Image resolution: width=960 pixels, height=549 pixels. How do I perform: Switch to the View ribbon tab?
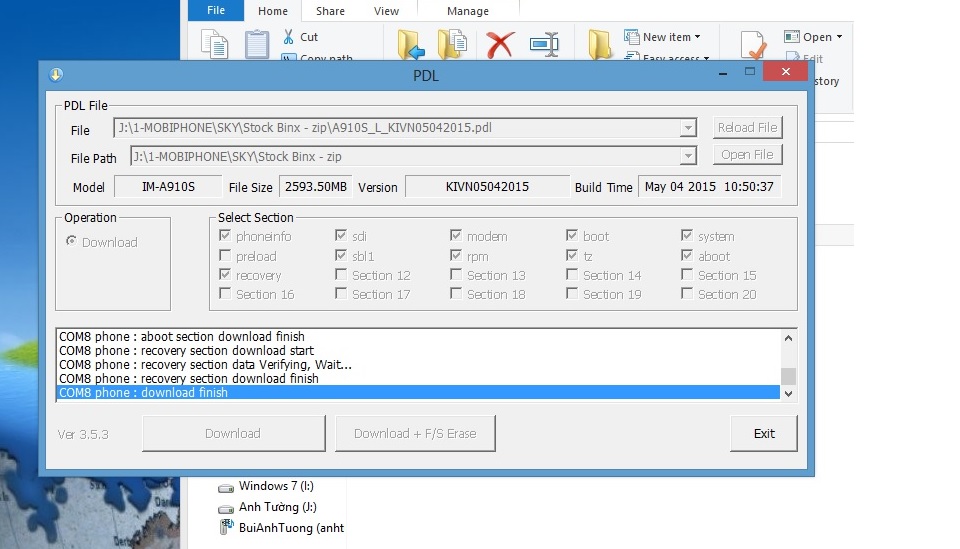click(x=386, y=11)
